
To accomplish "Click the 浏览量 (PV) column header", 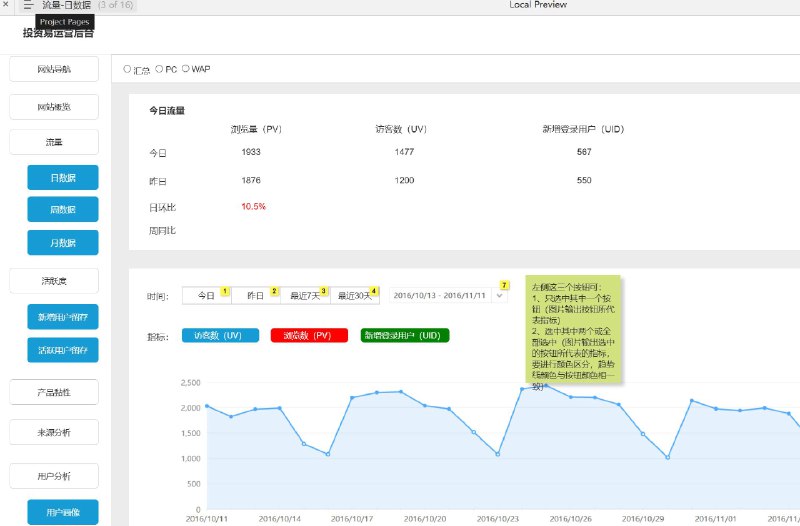I will (x=256, y=130).
